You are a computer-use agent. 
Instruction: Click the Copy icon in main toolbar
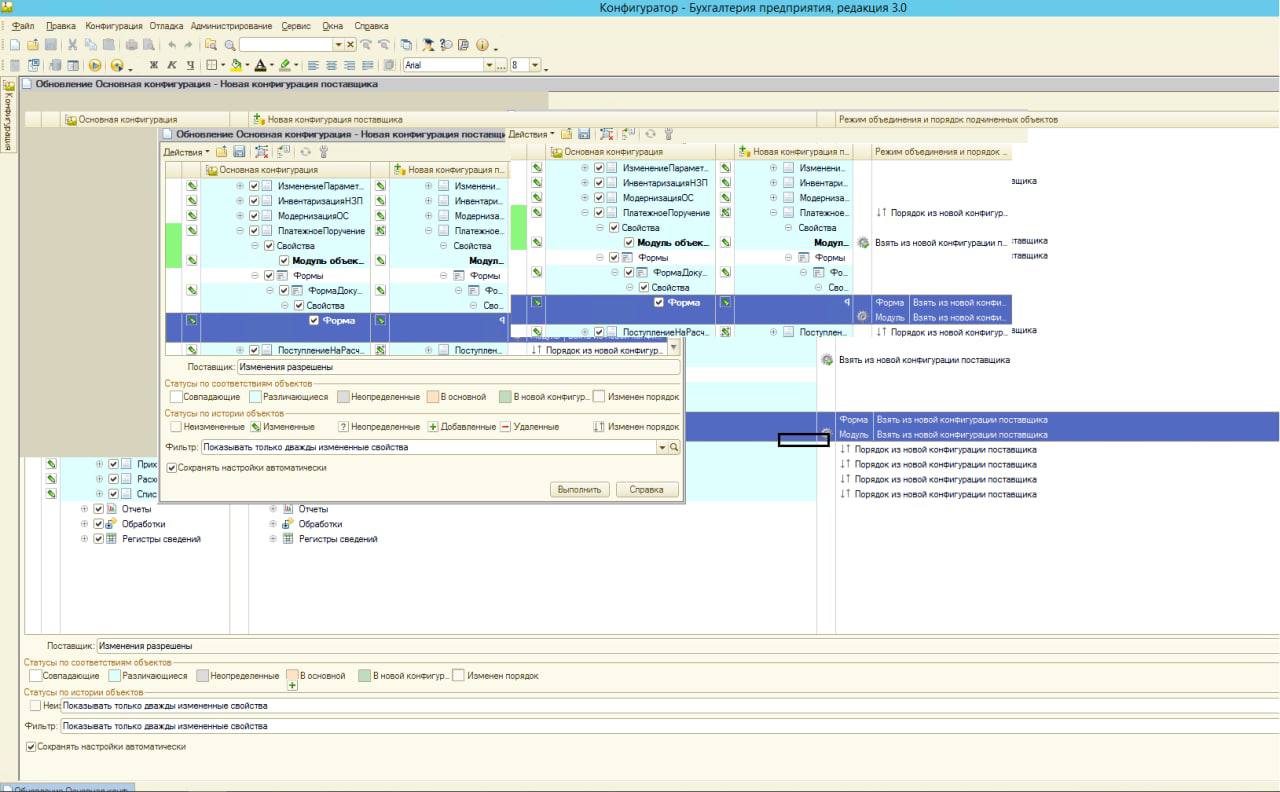pos(90,45)
